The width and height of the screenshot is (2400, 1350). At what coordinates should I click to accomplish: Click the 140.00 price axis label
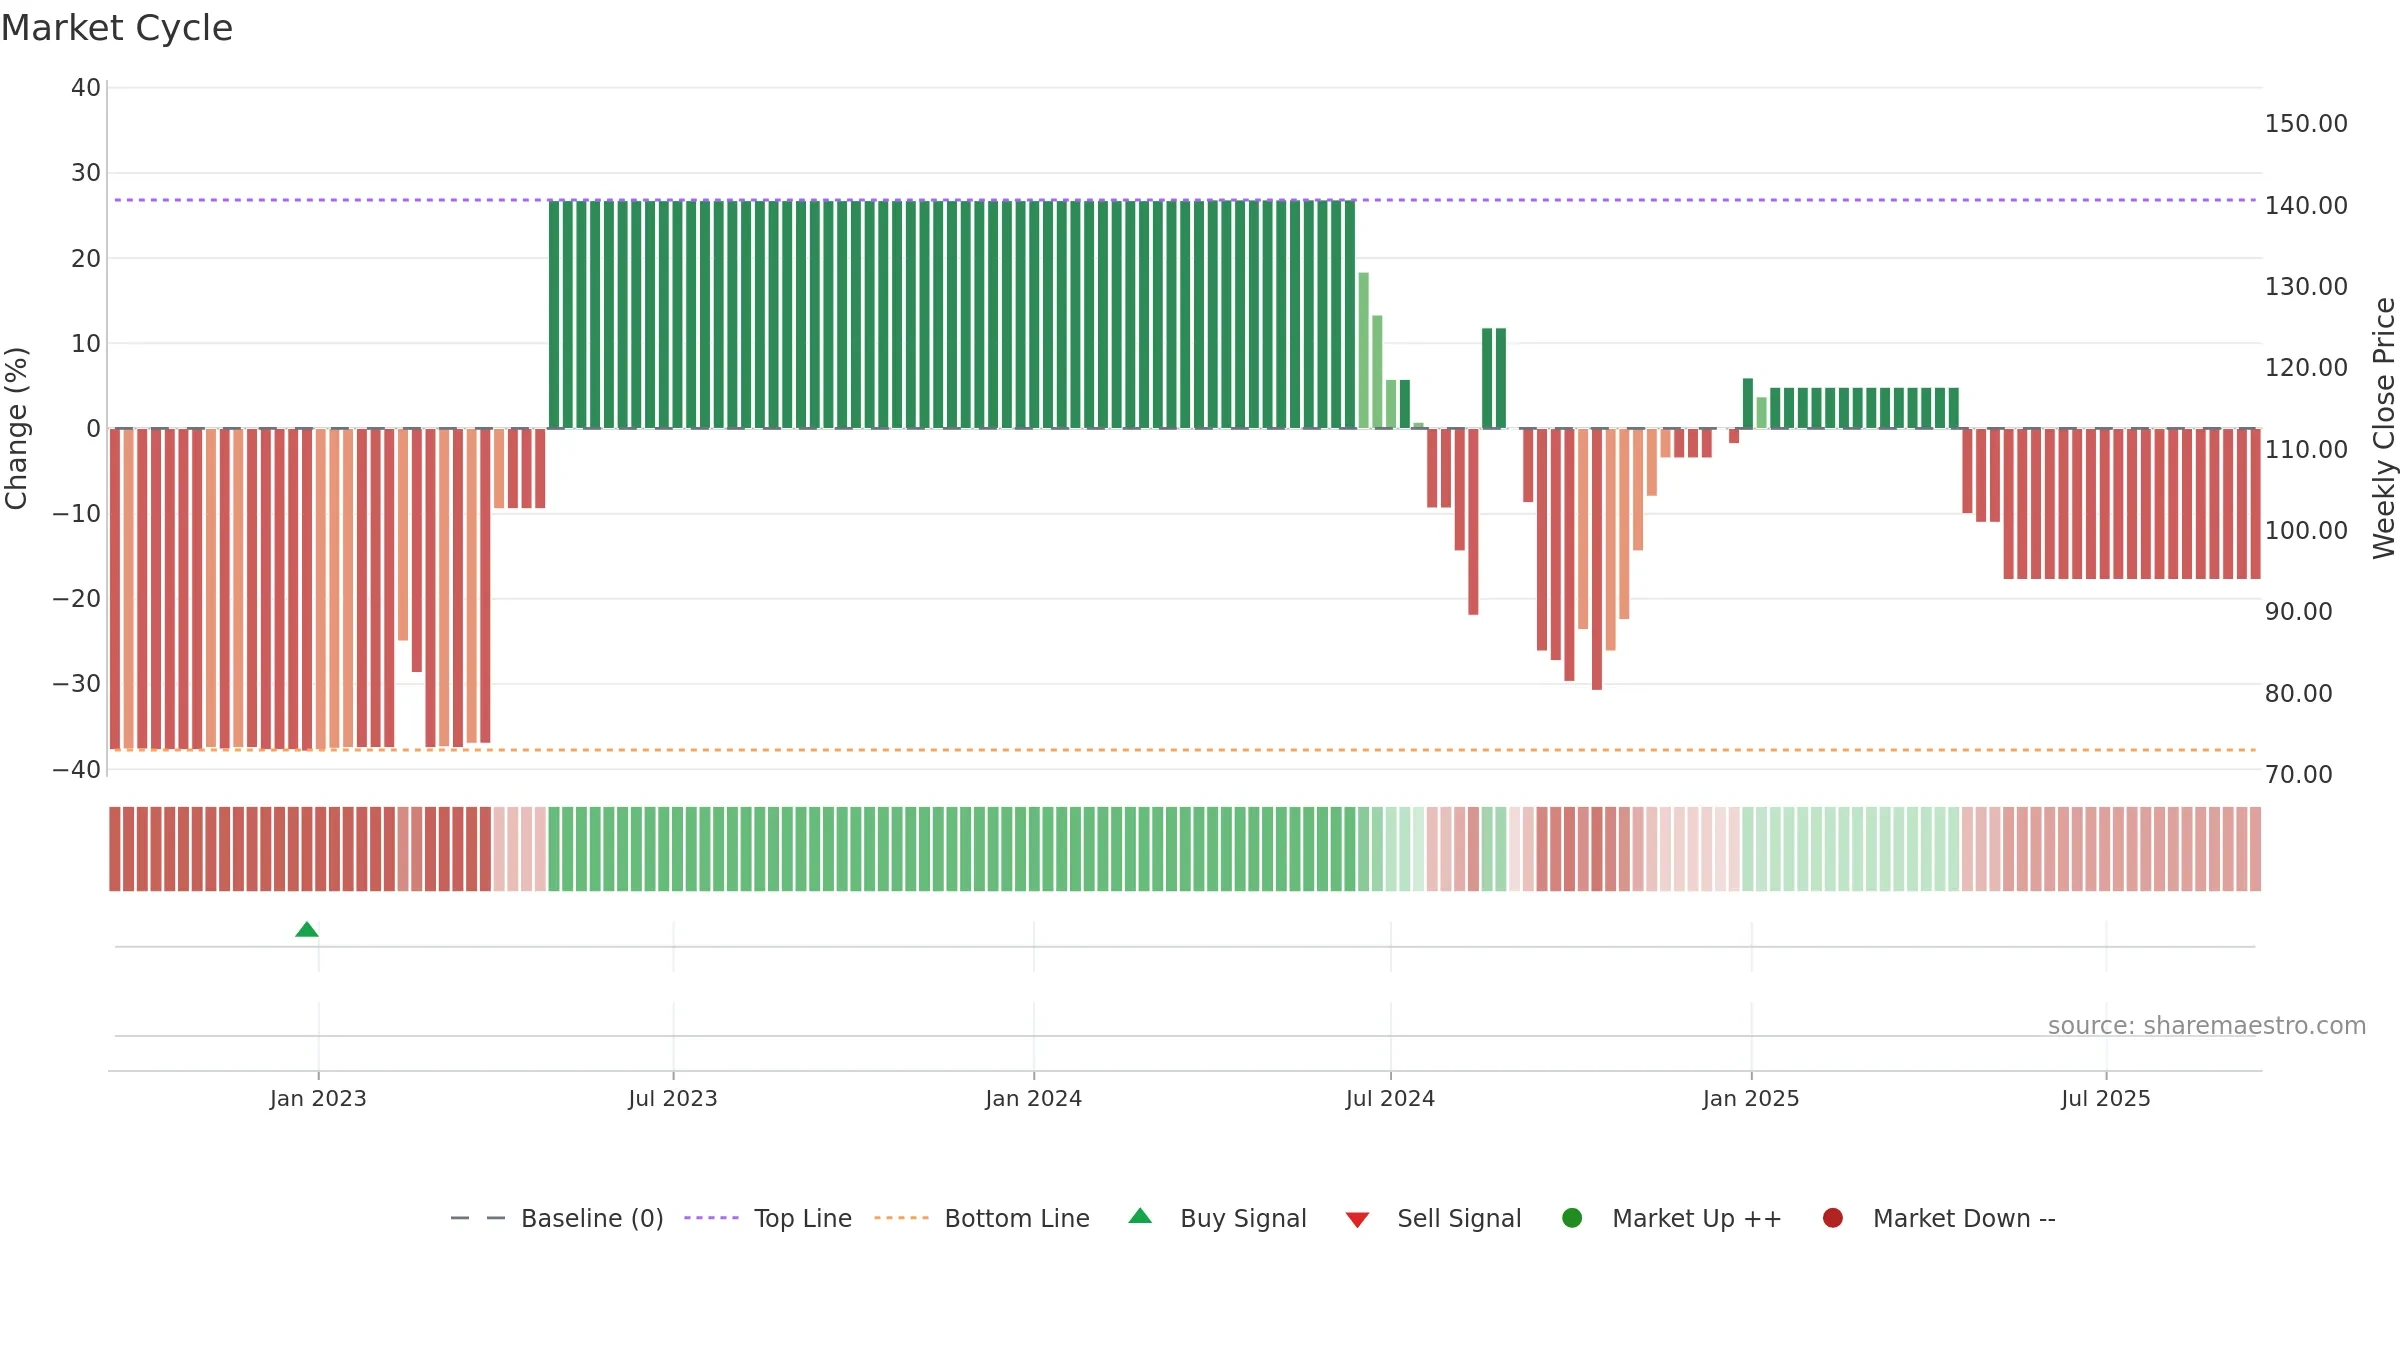click(x=2306, y=206)
